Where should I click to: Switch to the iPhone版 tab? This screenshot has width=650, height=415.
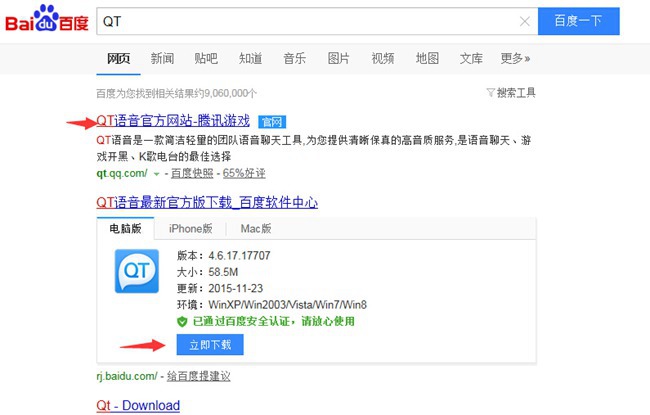[191, 228]
